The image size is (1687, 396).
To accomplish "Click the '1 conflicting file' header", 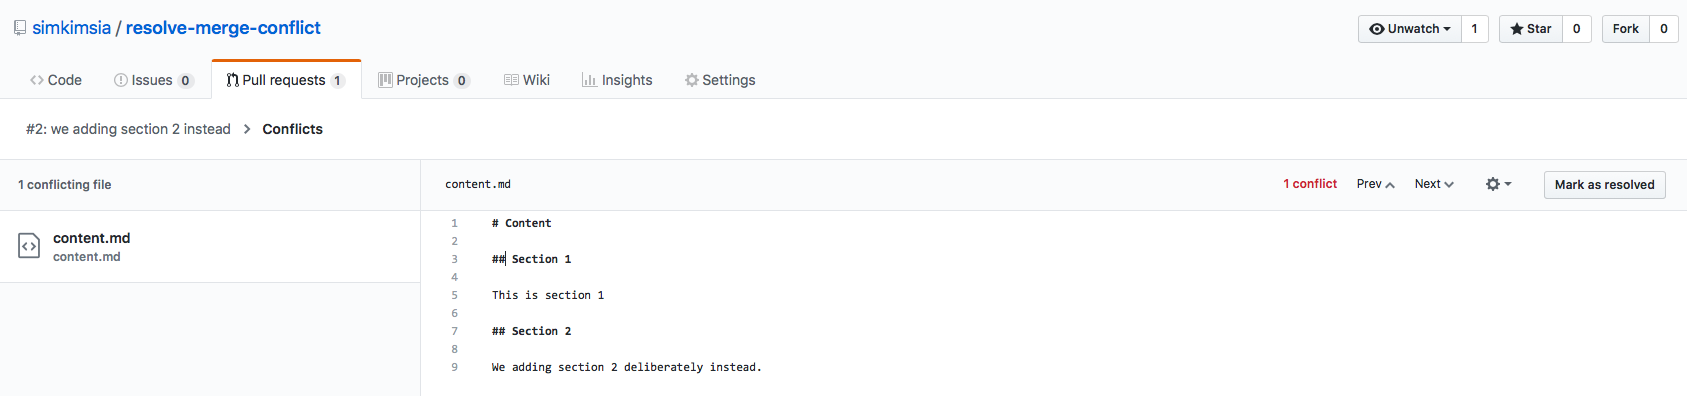I will (65, 185).
